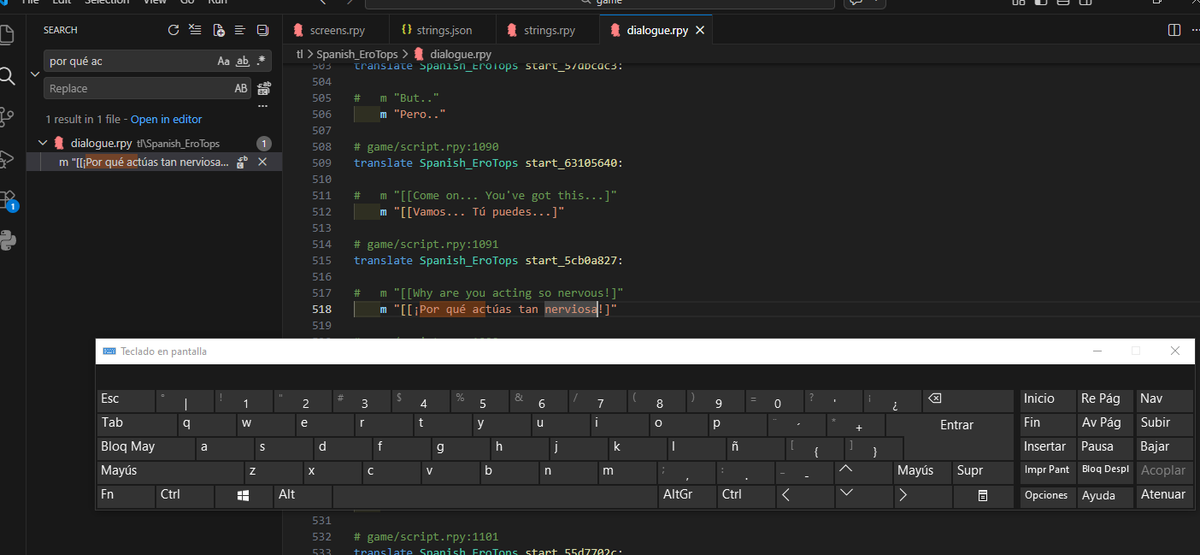
Task: Click 'Open in editor' link
Action: point(166,119)
